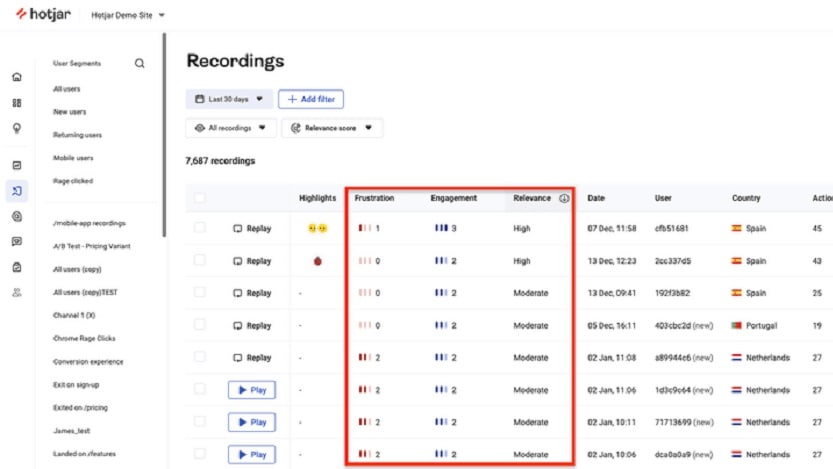The height and width of the screenshot is (469, 833).
Task: Check the box for the 192f3b82 recording
Action: click(x=200, y=293)
